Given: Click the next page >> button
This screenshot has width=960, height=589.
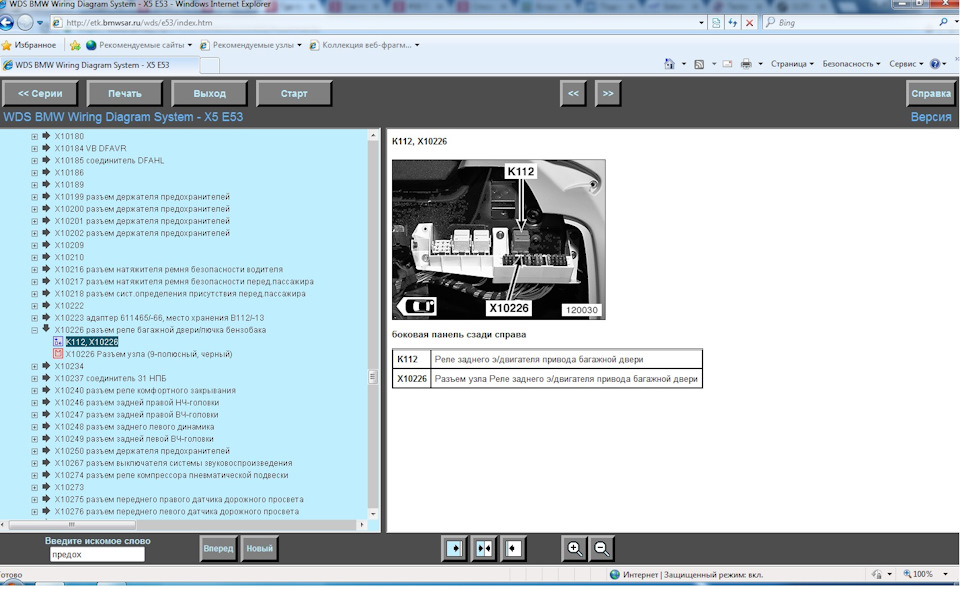Looking at the screenshot, I should pyautogui.click(x=608, y=94).
